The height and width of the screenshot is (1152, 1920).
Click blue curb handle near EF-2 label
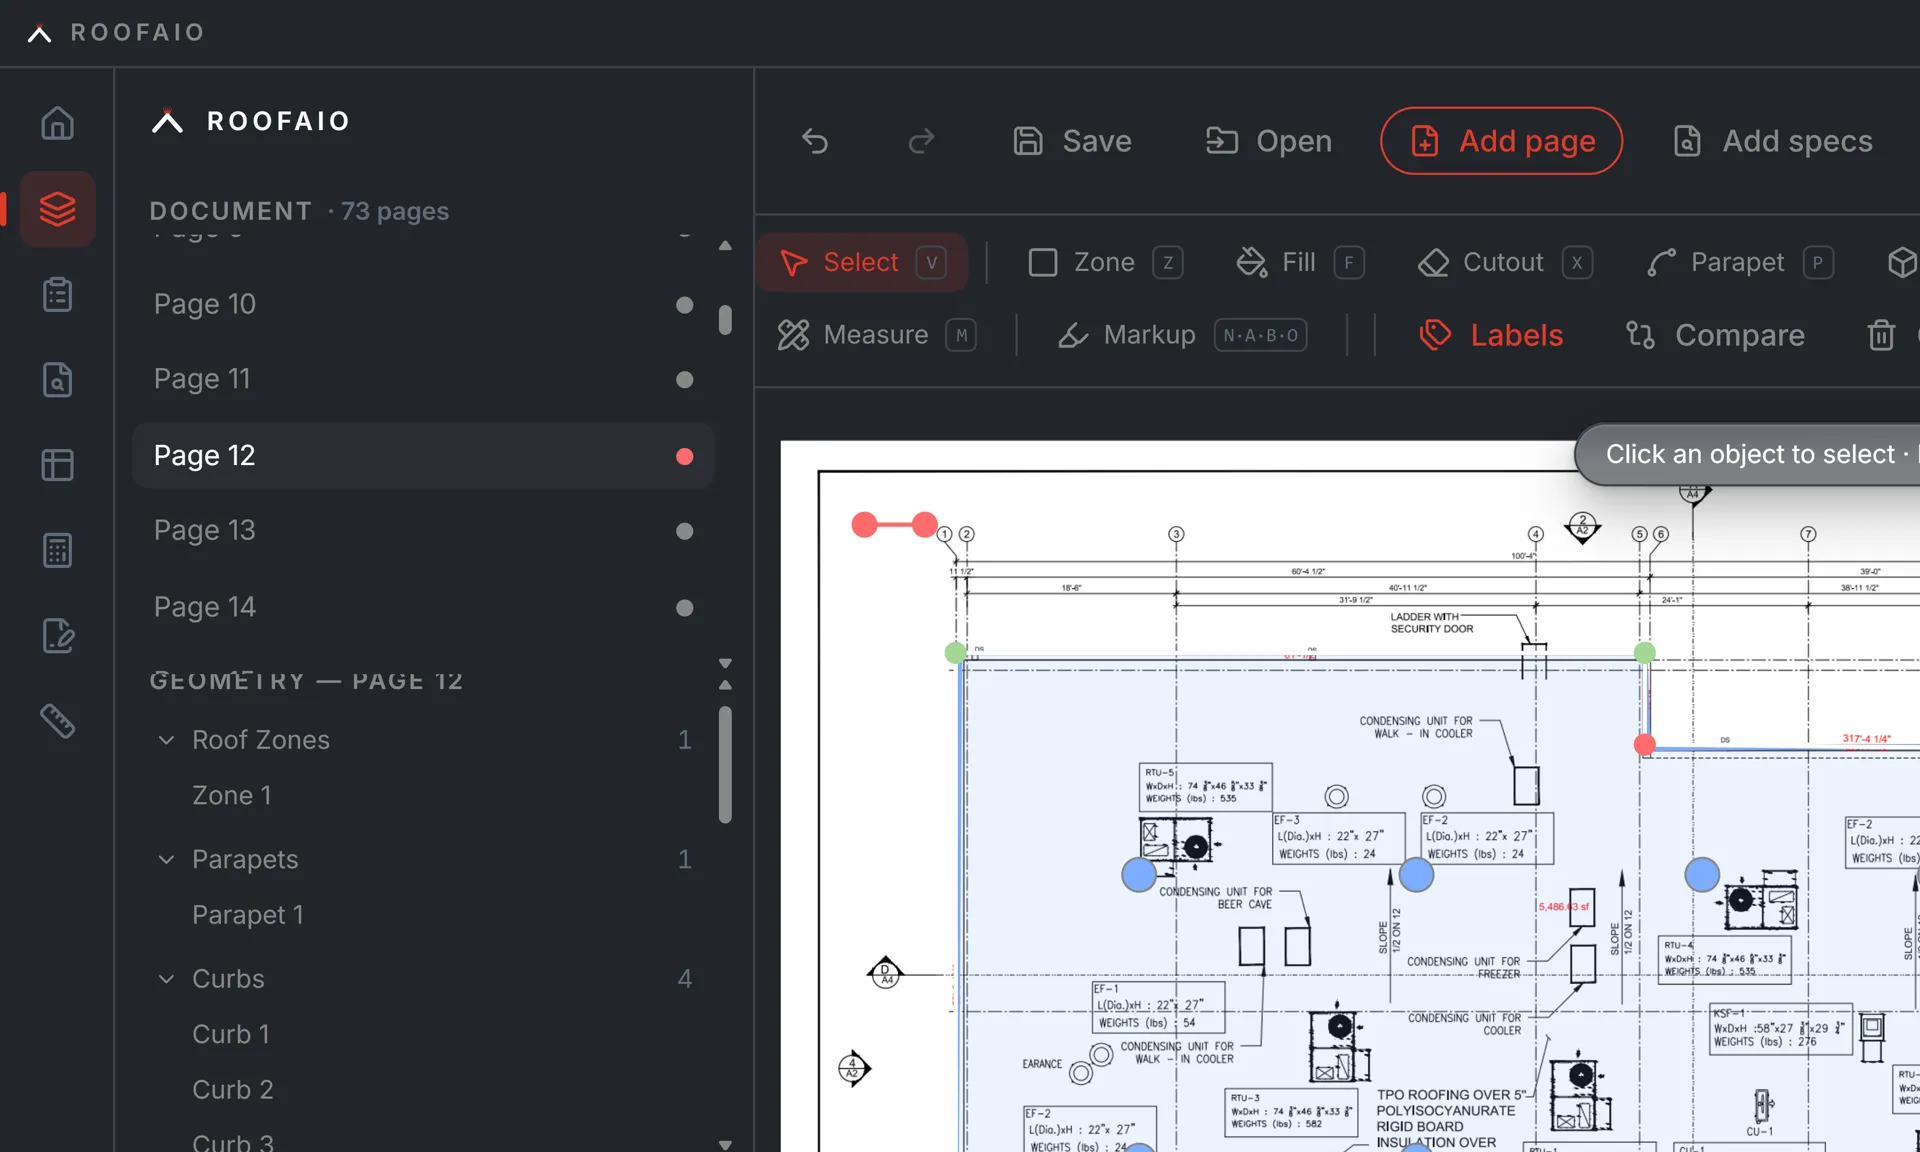click(x=1416, y=875)
